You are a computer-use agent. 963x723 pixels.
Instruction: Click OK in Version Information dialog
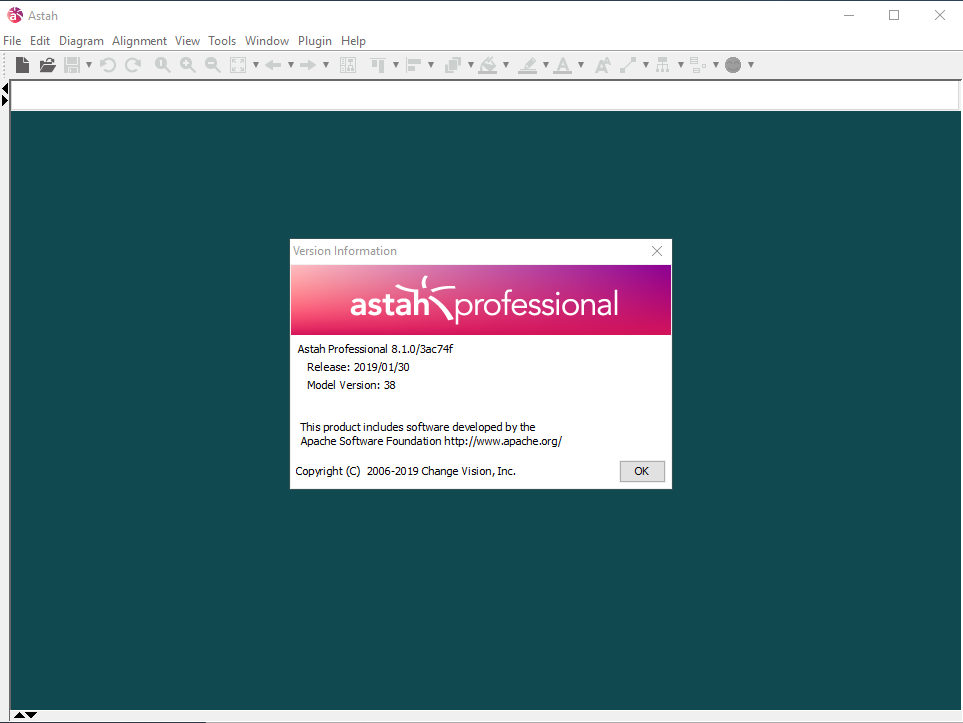[x=642, y=471]
